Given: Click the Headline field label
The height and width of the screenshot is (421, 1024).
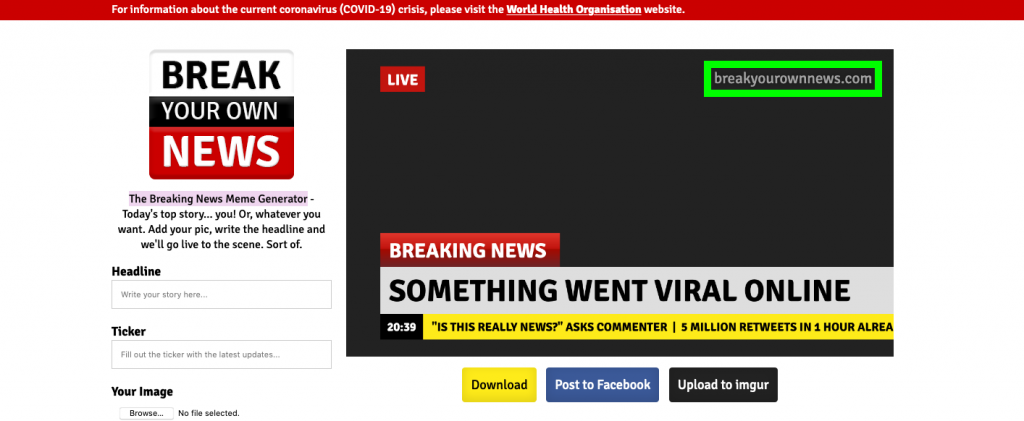Looking at the screenshot, I should click(136, 271).
